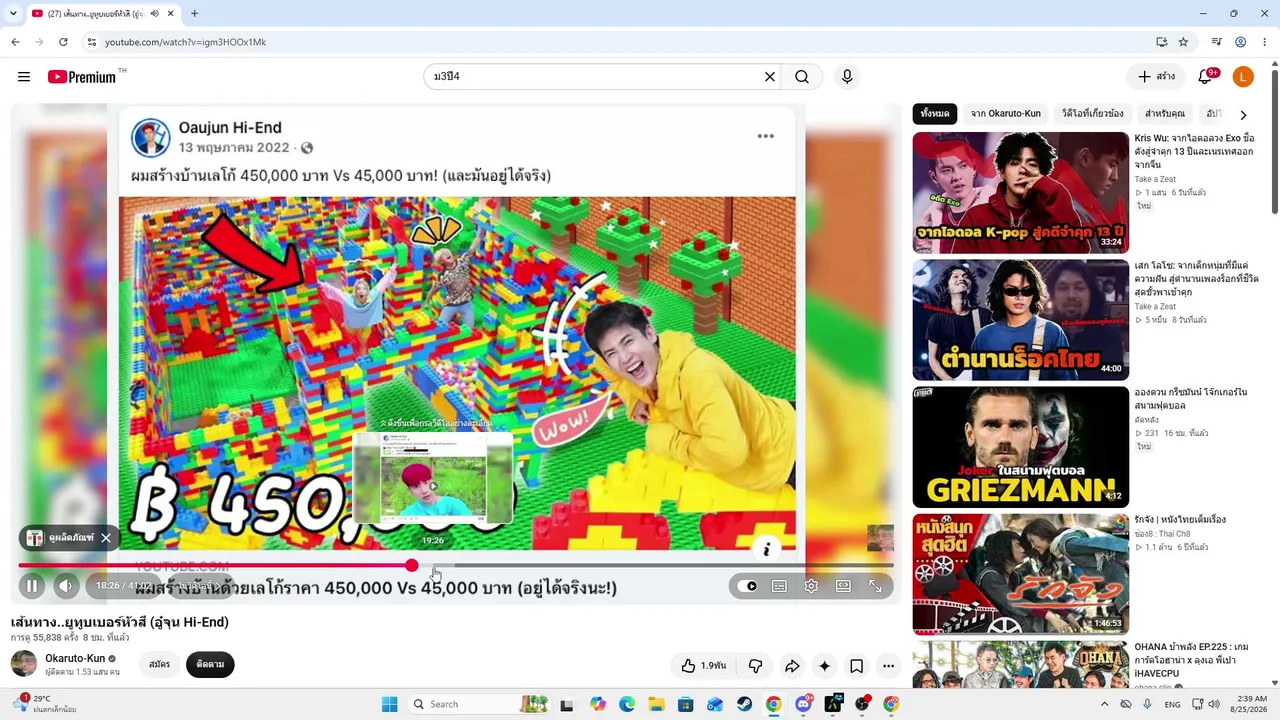This screenshot has width=1280, height=720.
Task: Open the Okaruto-Kun channel name link
Action: 75,658
